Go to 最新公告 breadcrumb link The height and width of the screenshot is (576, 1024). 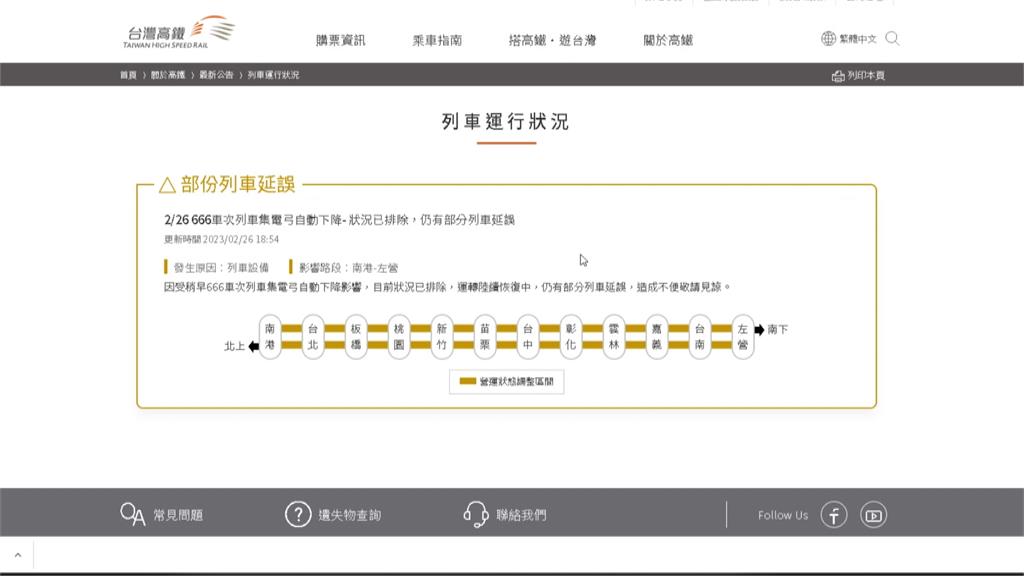pos(216,75)
